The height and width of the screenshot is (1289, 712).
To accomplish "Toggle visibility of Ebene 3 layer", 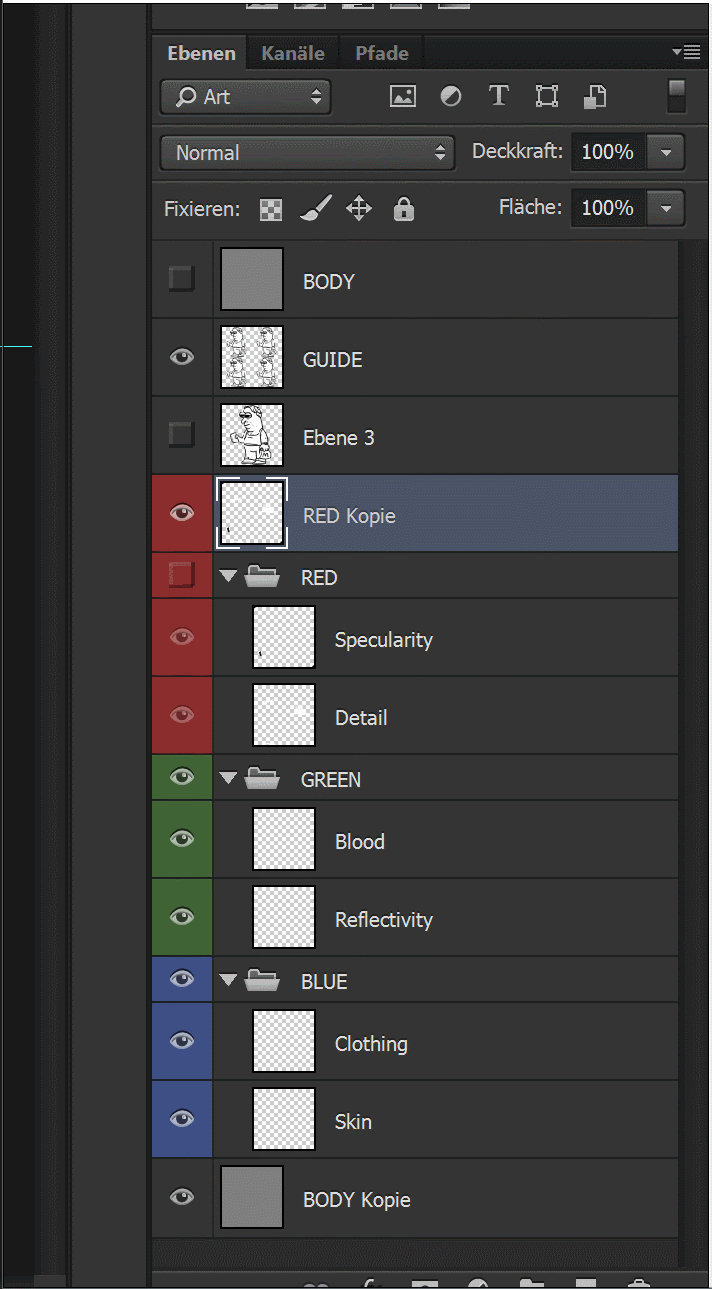I will [182, 435].
